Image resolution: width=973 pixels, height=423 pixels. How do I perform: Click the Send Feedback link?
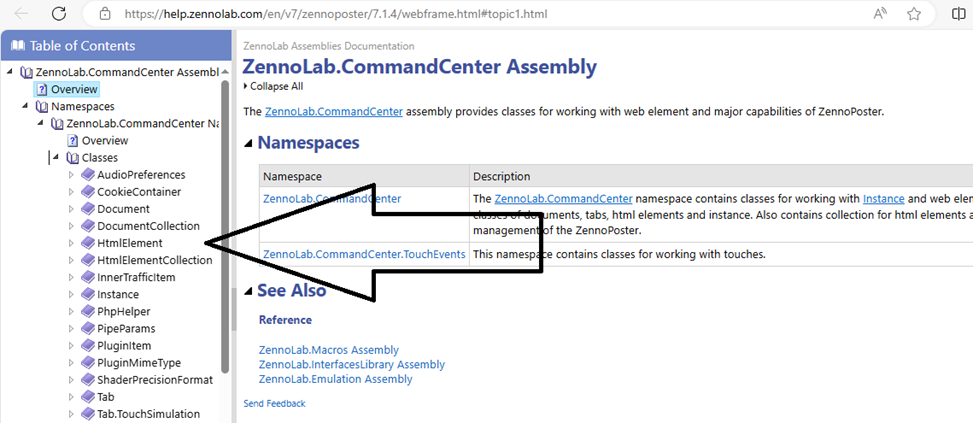(x=274, y=403)
